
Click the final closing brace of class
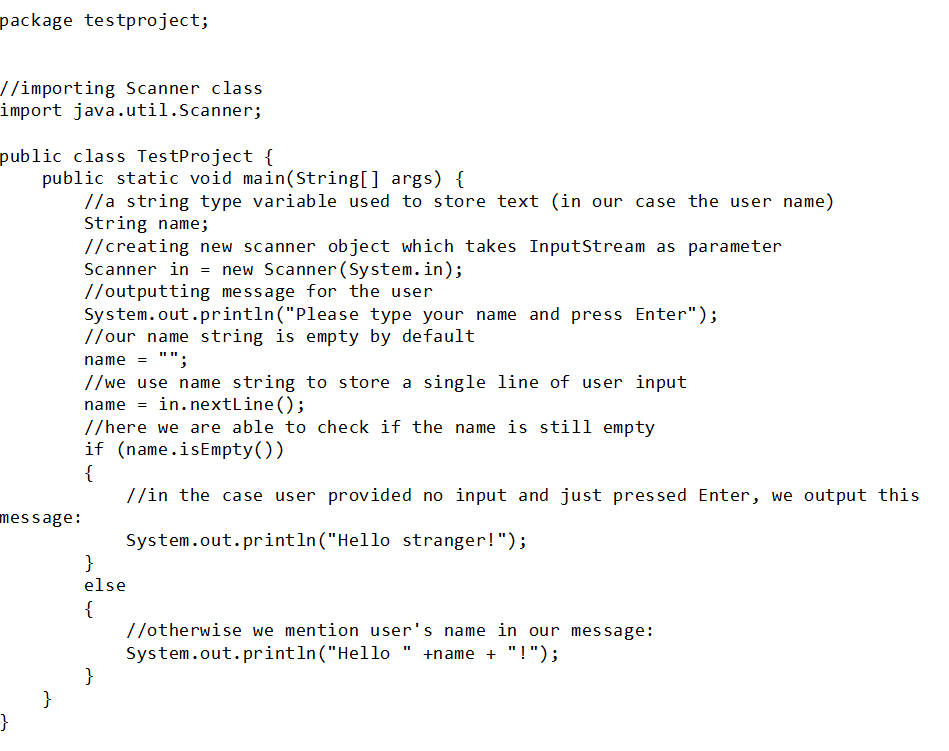click(4, 722)
